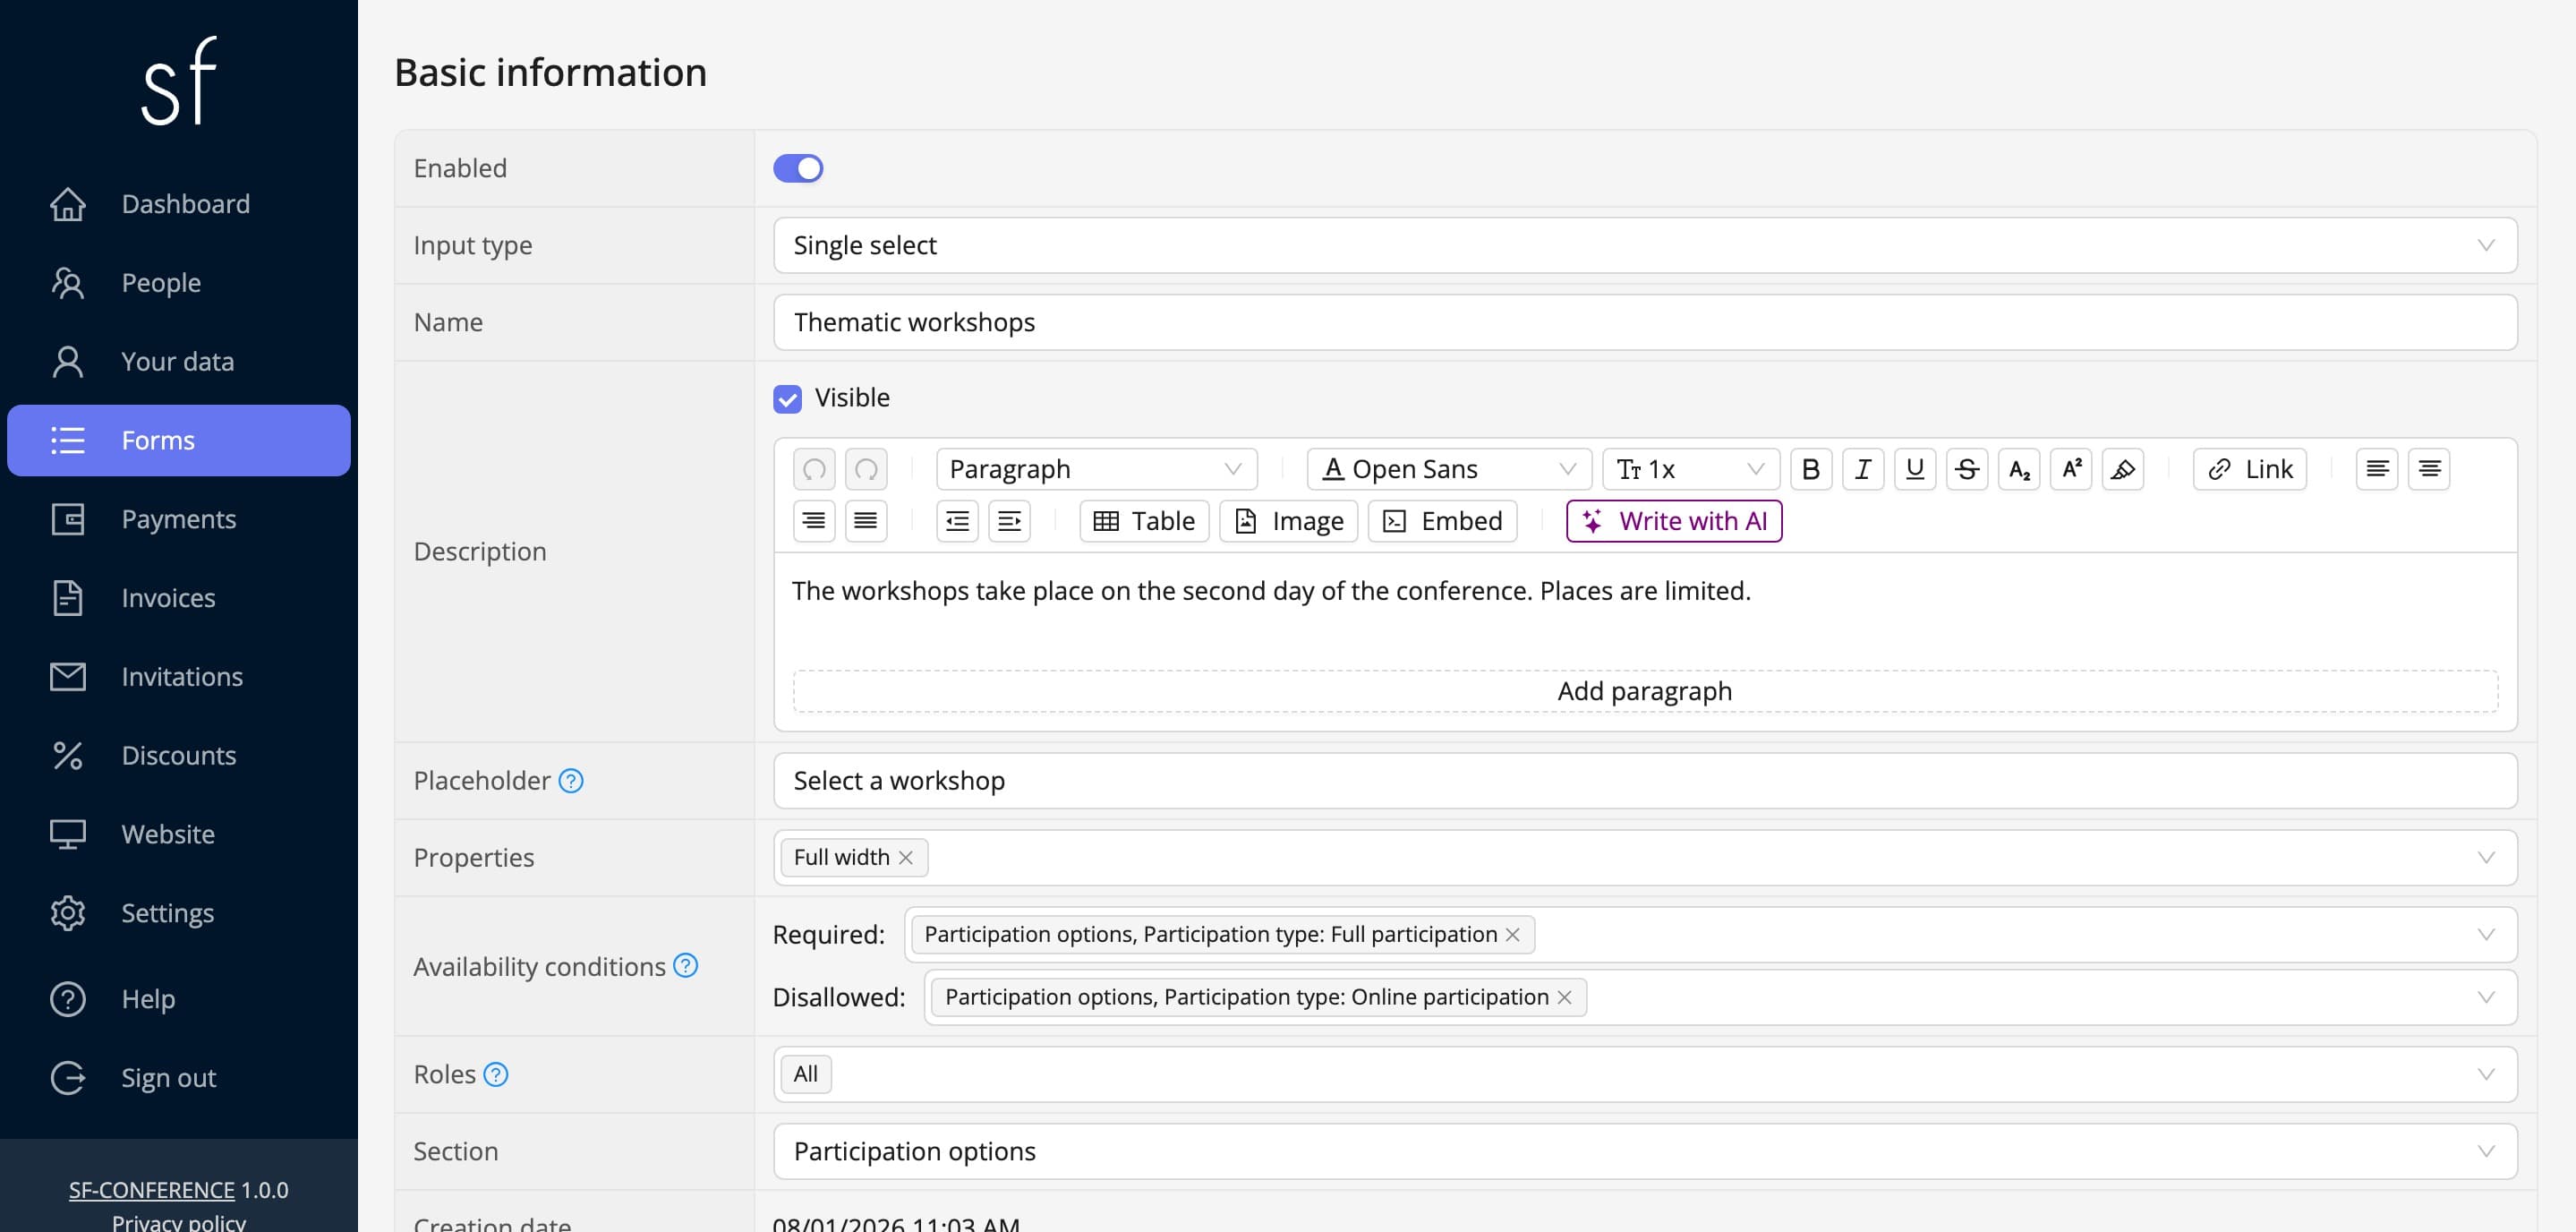Screen dimensions: 2576x1232
Task: Open Website in the sidebar
Action: point(179,835)
